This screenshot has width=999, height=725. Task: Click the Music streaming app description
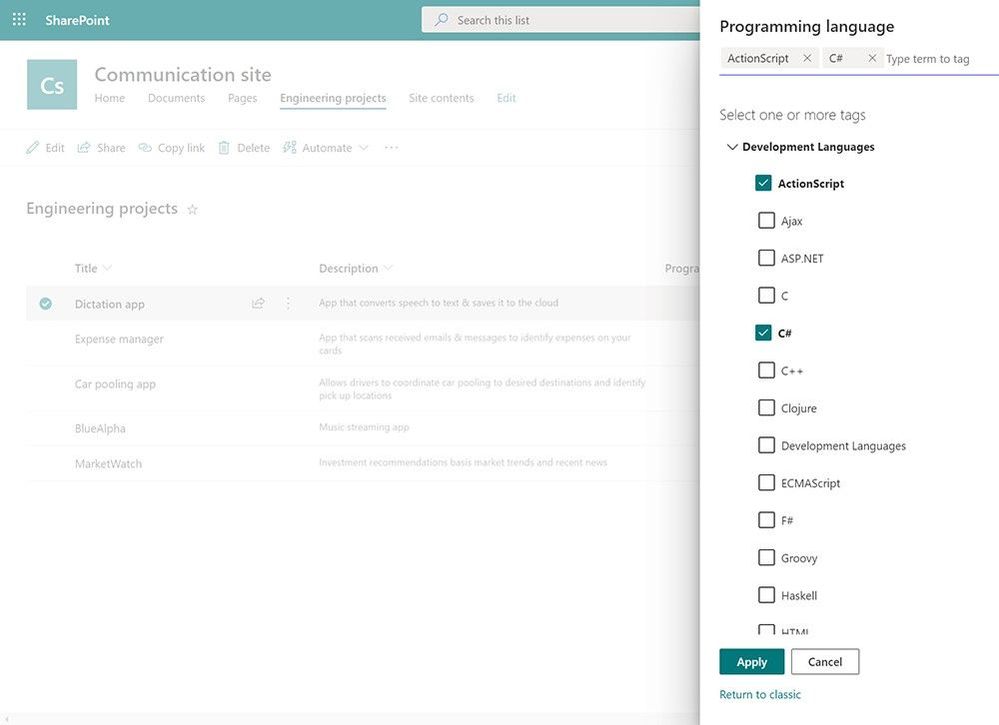[364, 427]
